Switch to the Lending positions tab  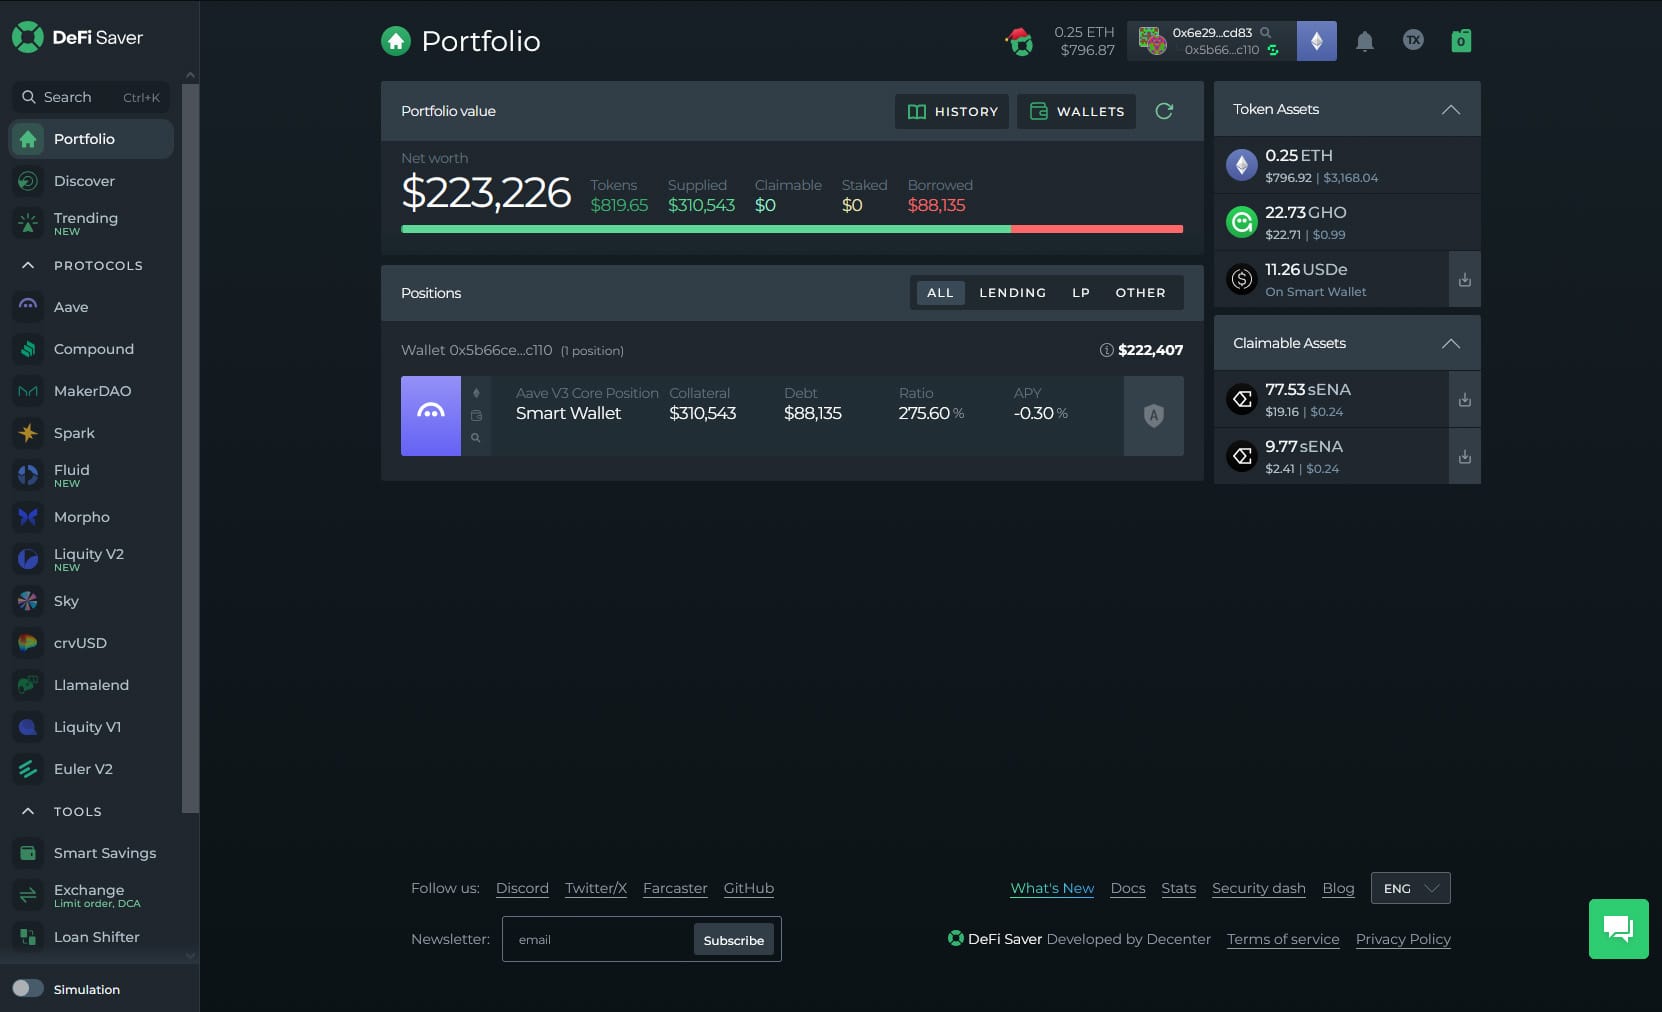pos(1012,293)
